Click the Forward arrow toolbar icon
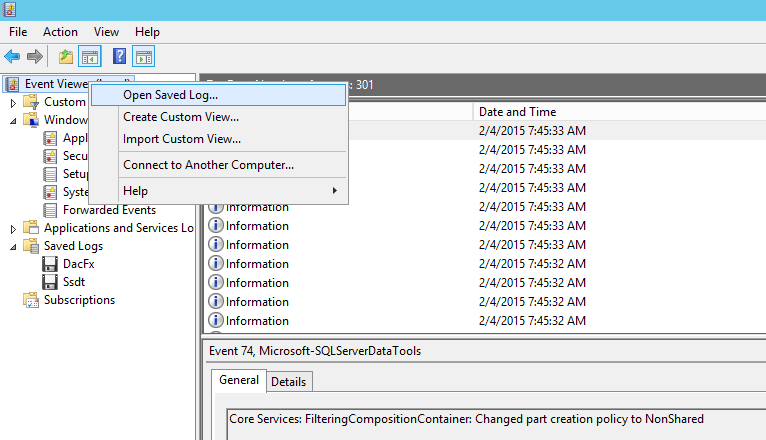The height and width of the screenshot is (440, 766). (x=34, y=57)
